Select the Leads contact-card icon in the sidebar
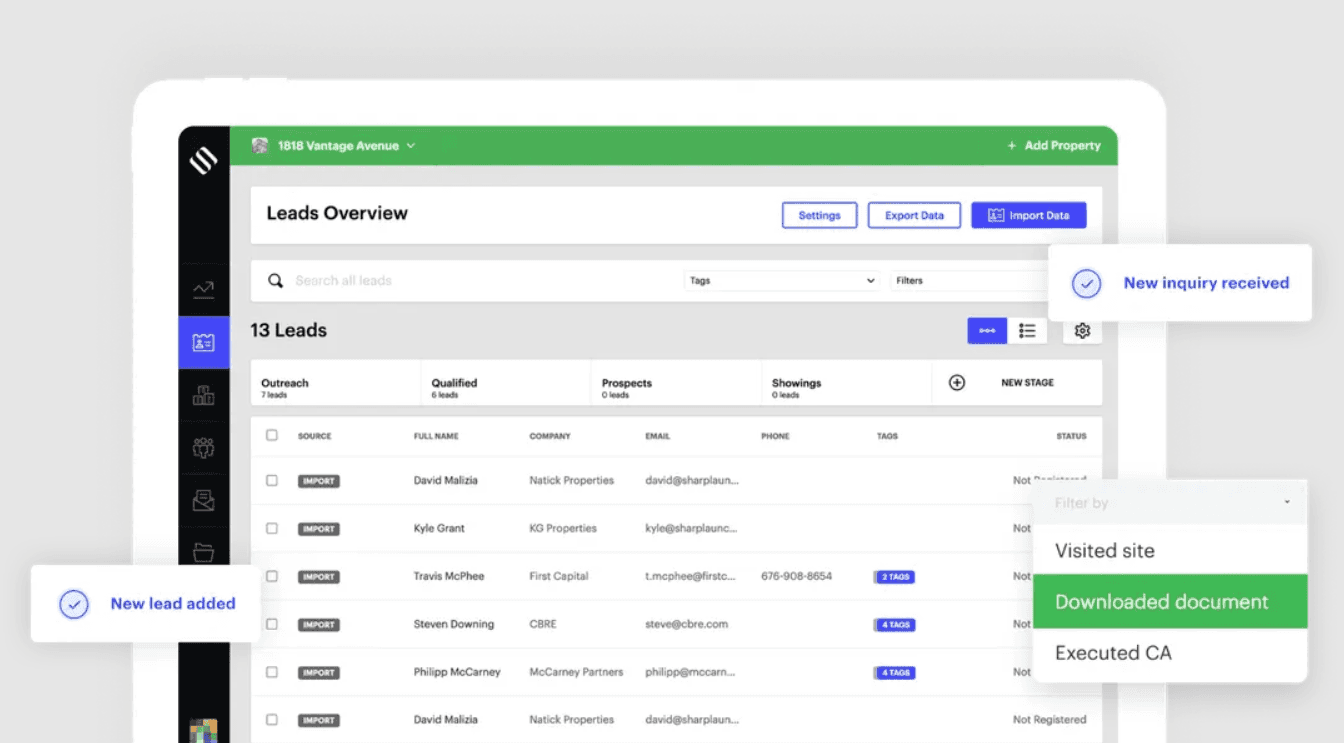Image resolution: width=1344 pixels, height=743 pixels. (204, 341)
